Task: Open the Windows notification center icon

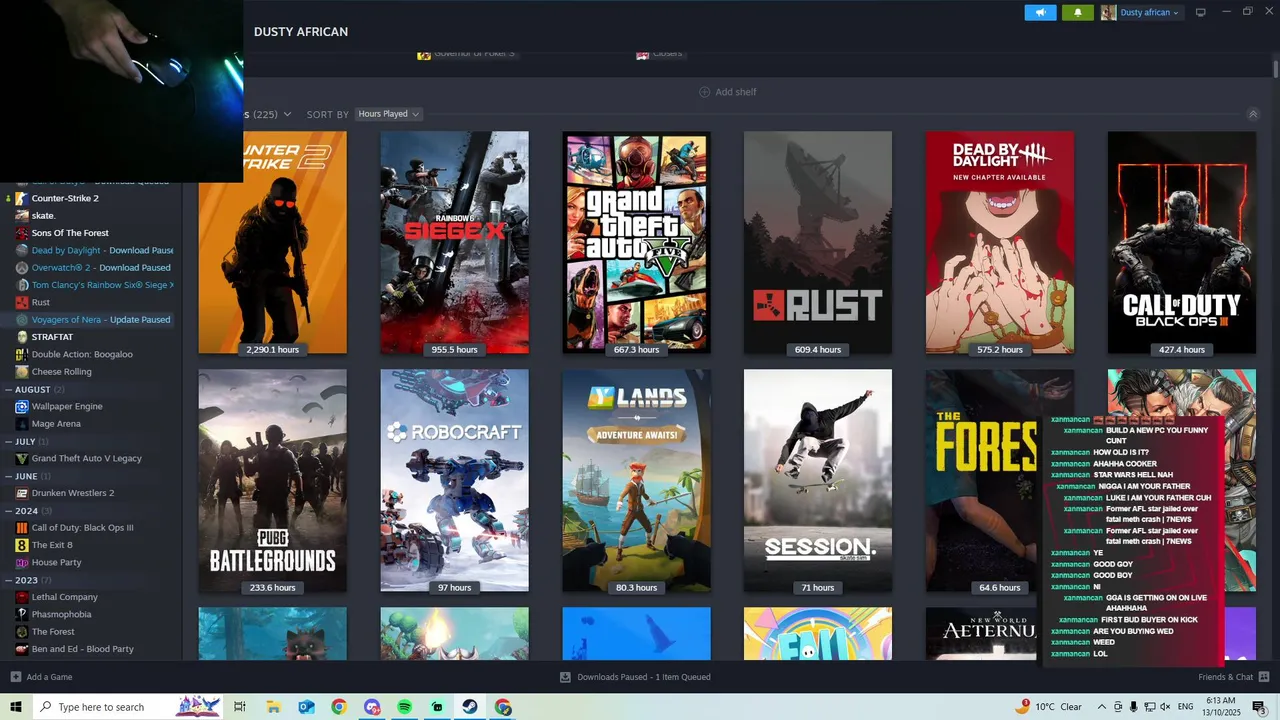Action: point(1259,707)
